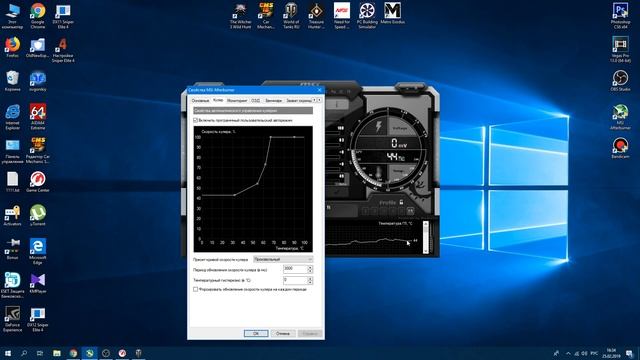
Task: Launch PC Building Simulator shortcut
Action: click(x=367, y=16)
